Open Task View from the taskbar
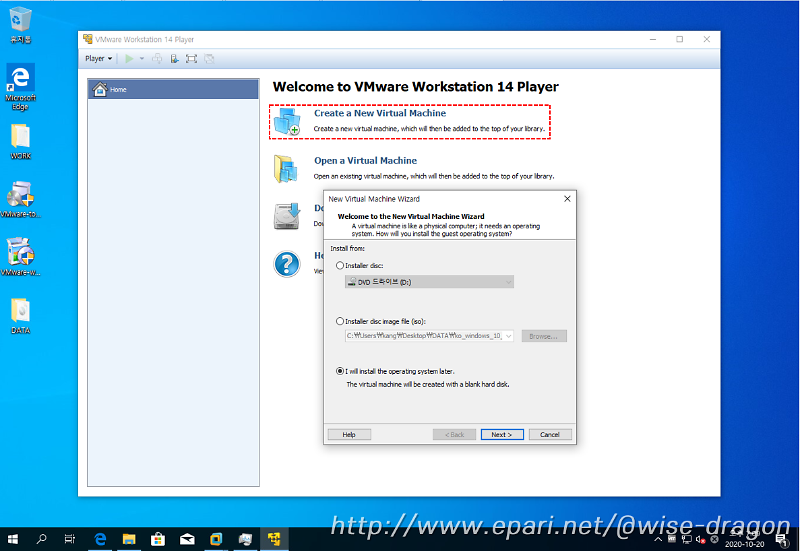Screen dimensions: 800x551 (70, 539)
